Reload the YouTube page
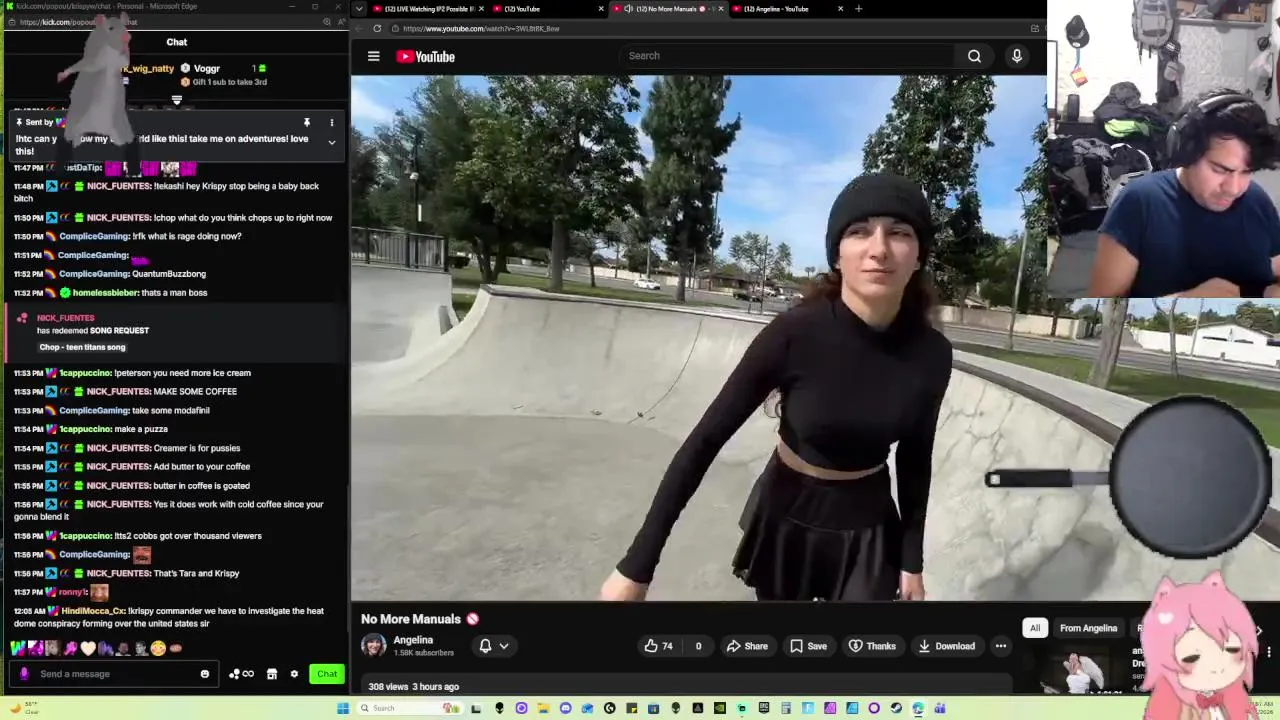This screenshot has width=1280, height=720. pos(377,29)
